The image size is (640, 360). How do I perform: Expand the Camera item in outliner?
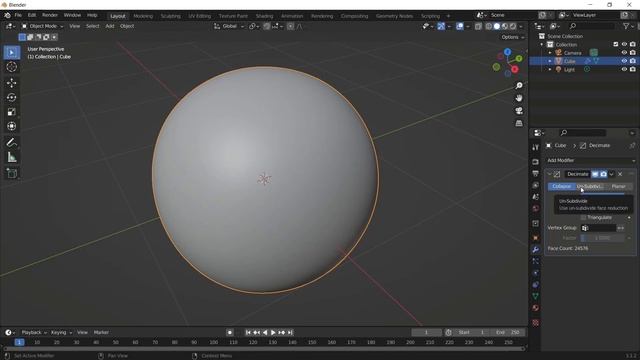(550, 53)
